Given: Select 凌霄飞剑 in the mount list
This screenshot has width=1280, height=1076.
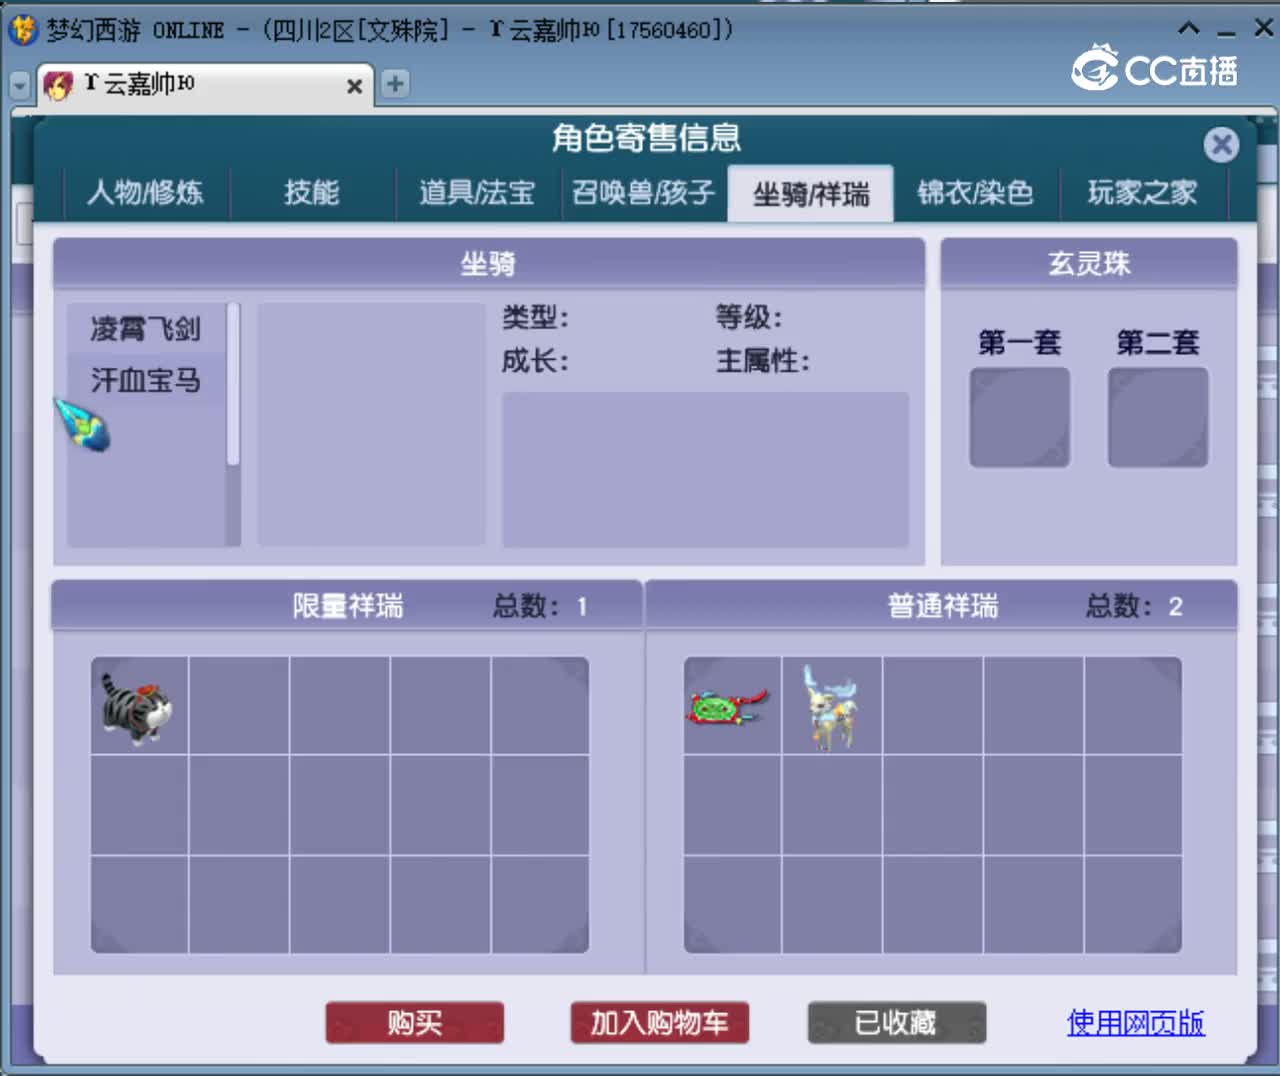Looking at the screenshot, I should (x=146, y=328).
